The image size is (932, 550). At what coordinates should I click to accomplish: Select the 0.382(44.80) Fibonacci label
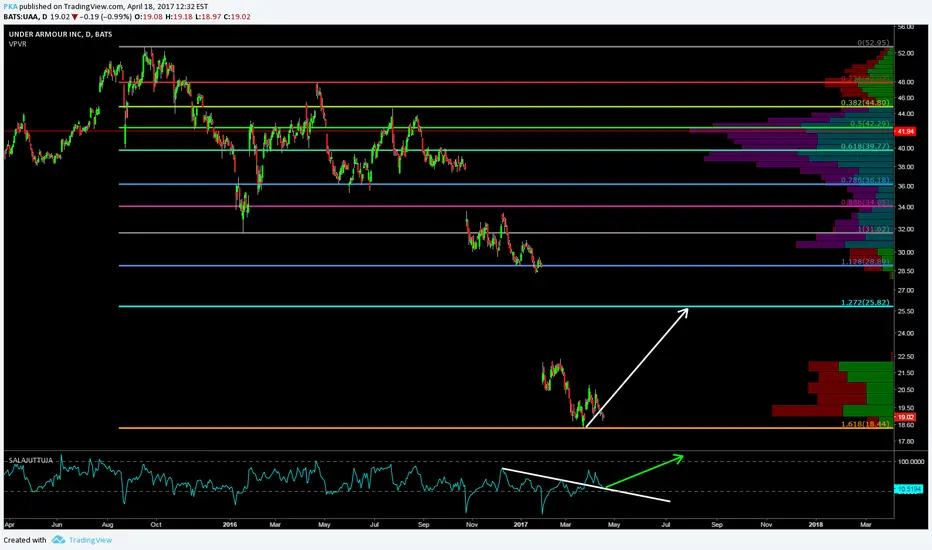coord(865,103)
